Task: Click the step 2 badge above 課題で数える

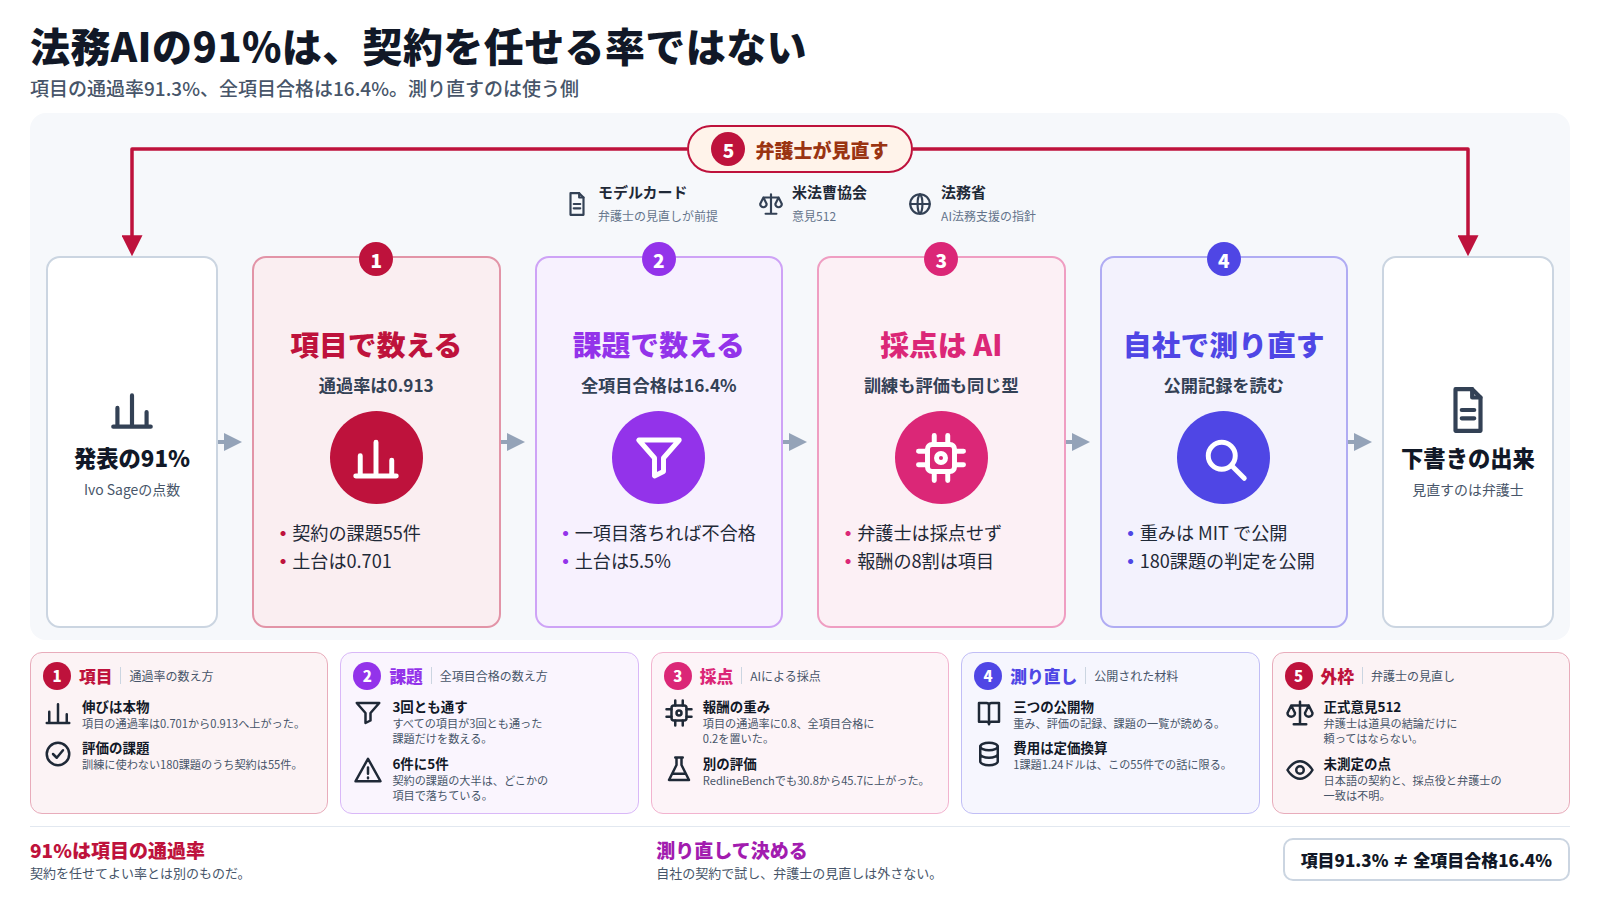Action: (x=659, y=261)
